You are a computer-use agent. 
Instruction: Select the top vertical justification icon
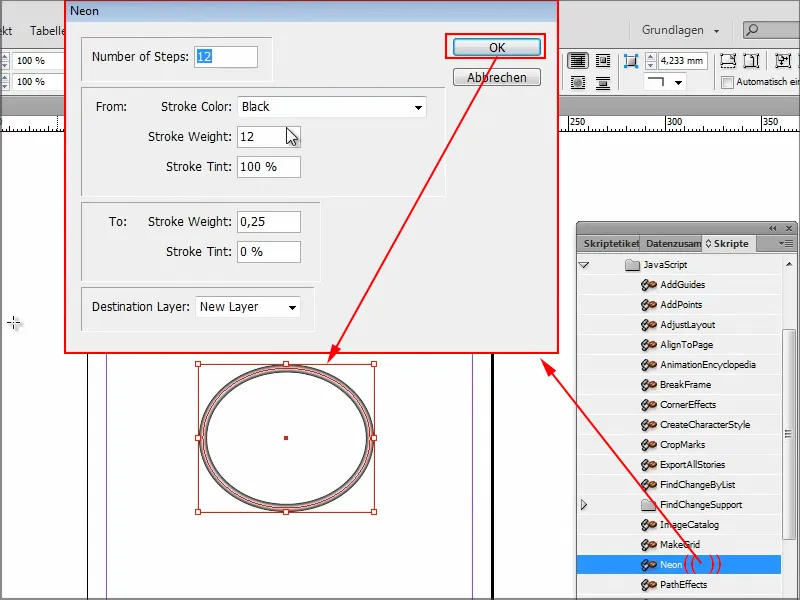(578, 61)
